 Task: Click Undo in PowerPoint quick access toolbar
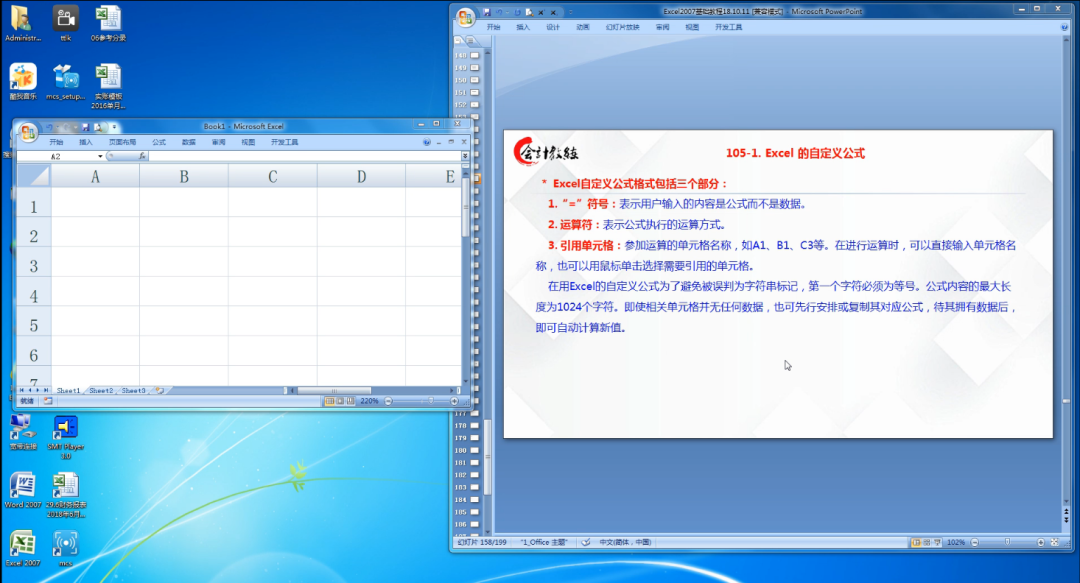click(499, 12)
